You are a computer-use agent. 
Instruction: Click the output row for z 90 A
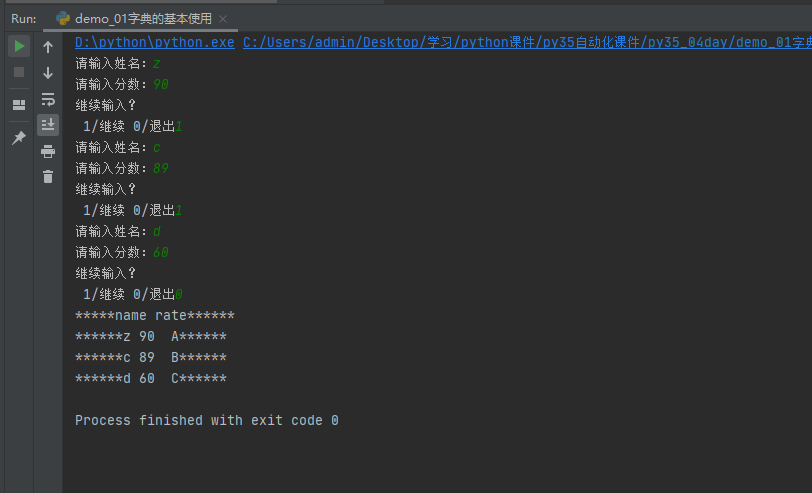pos(151,337)
